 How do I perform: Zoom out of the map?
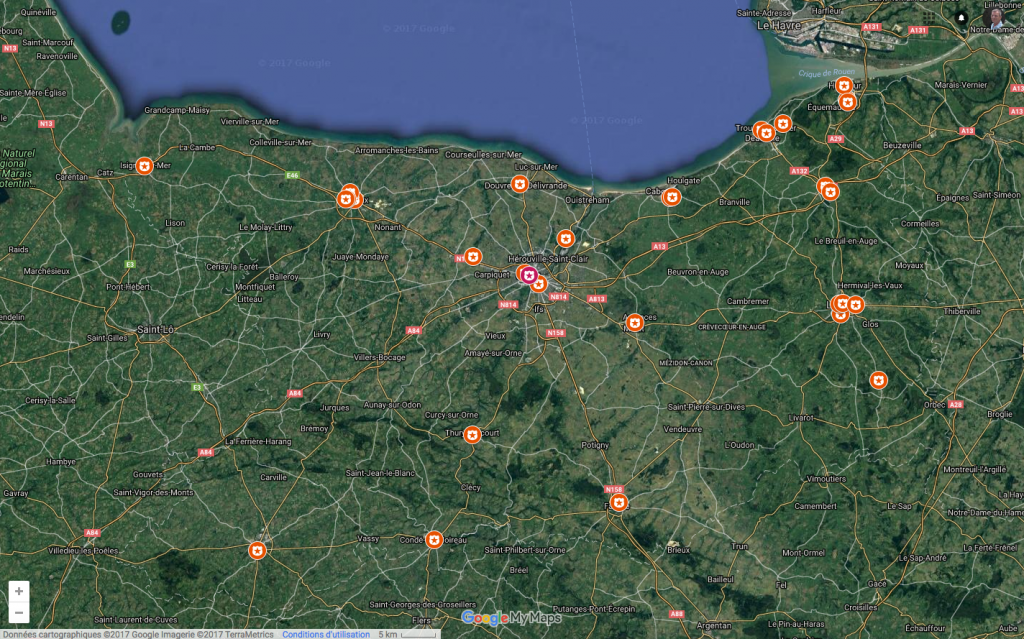[x=19, y=612]
